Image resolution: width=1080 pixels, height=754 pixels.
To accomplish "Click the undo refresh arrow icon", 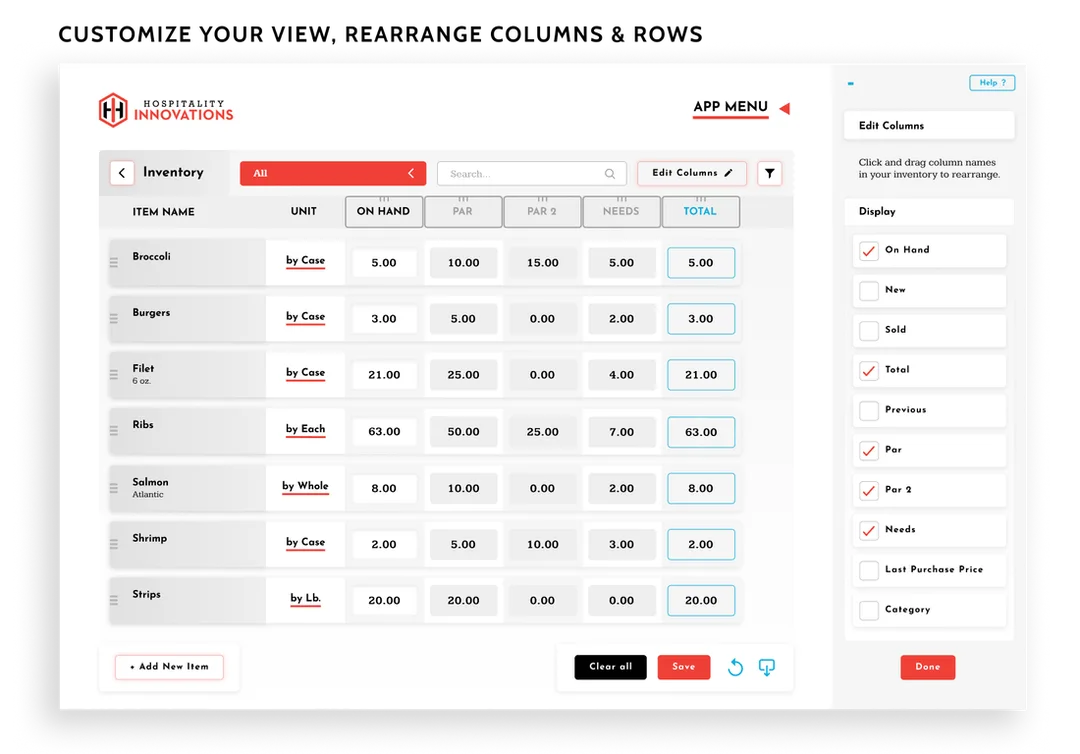I will 735,667.
